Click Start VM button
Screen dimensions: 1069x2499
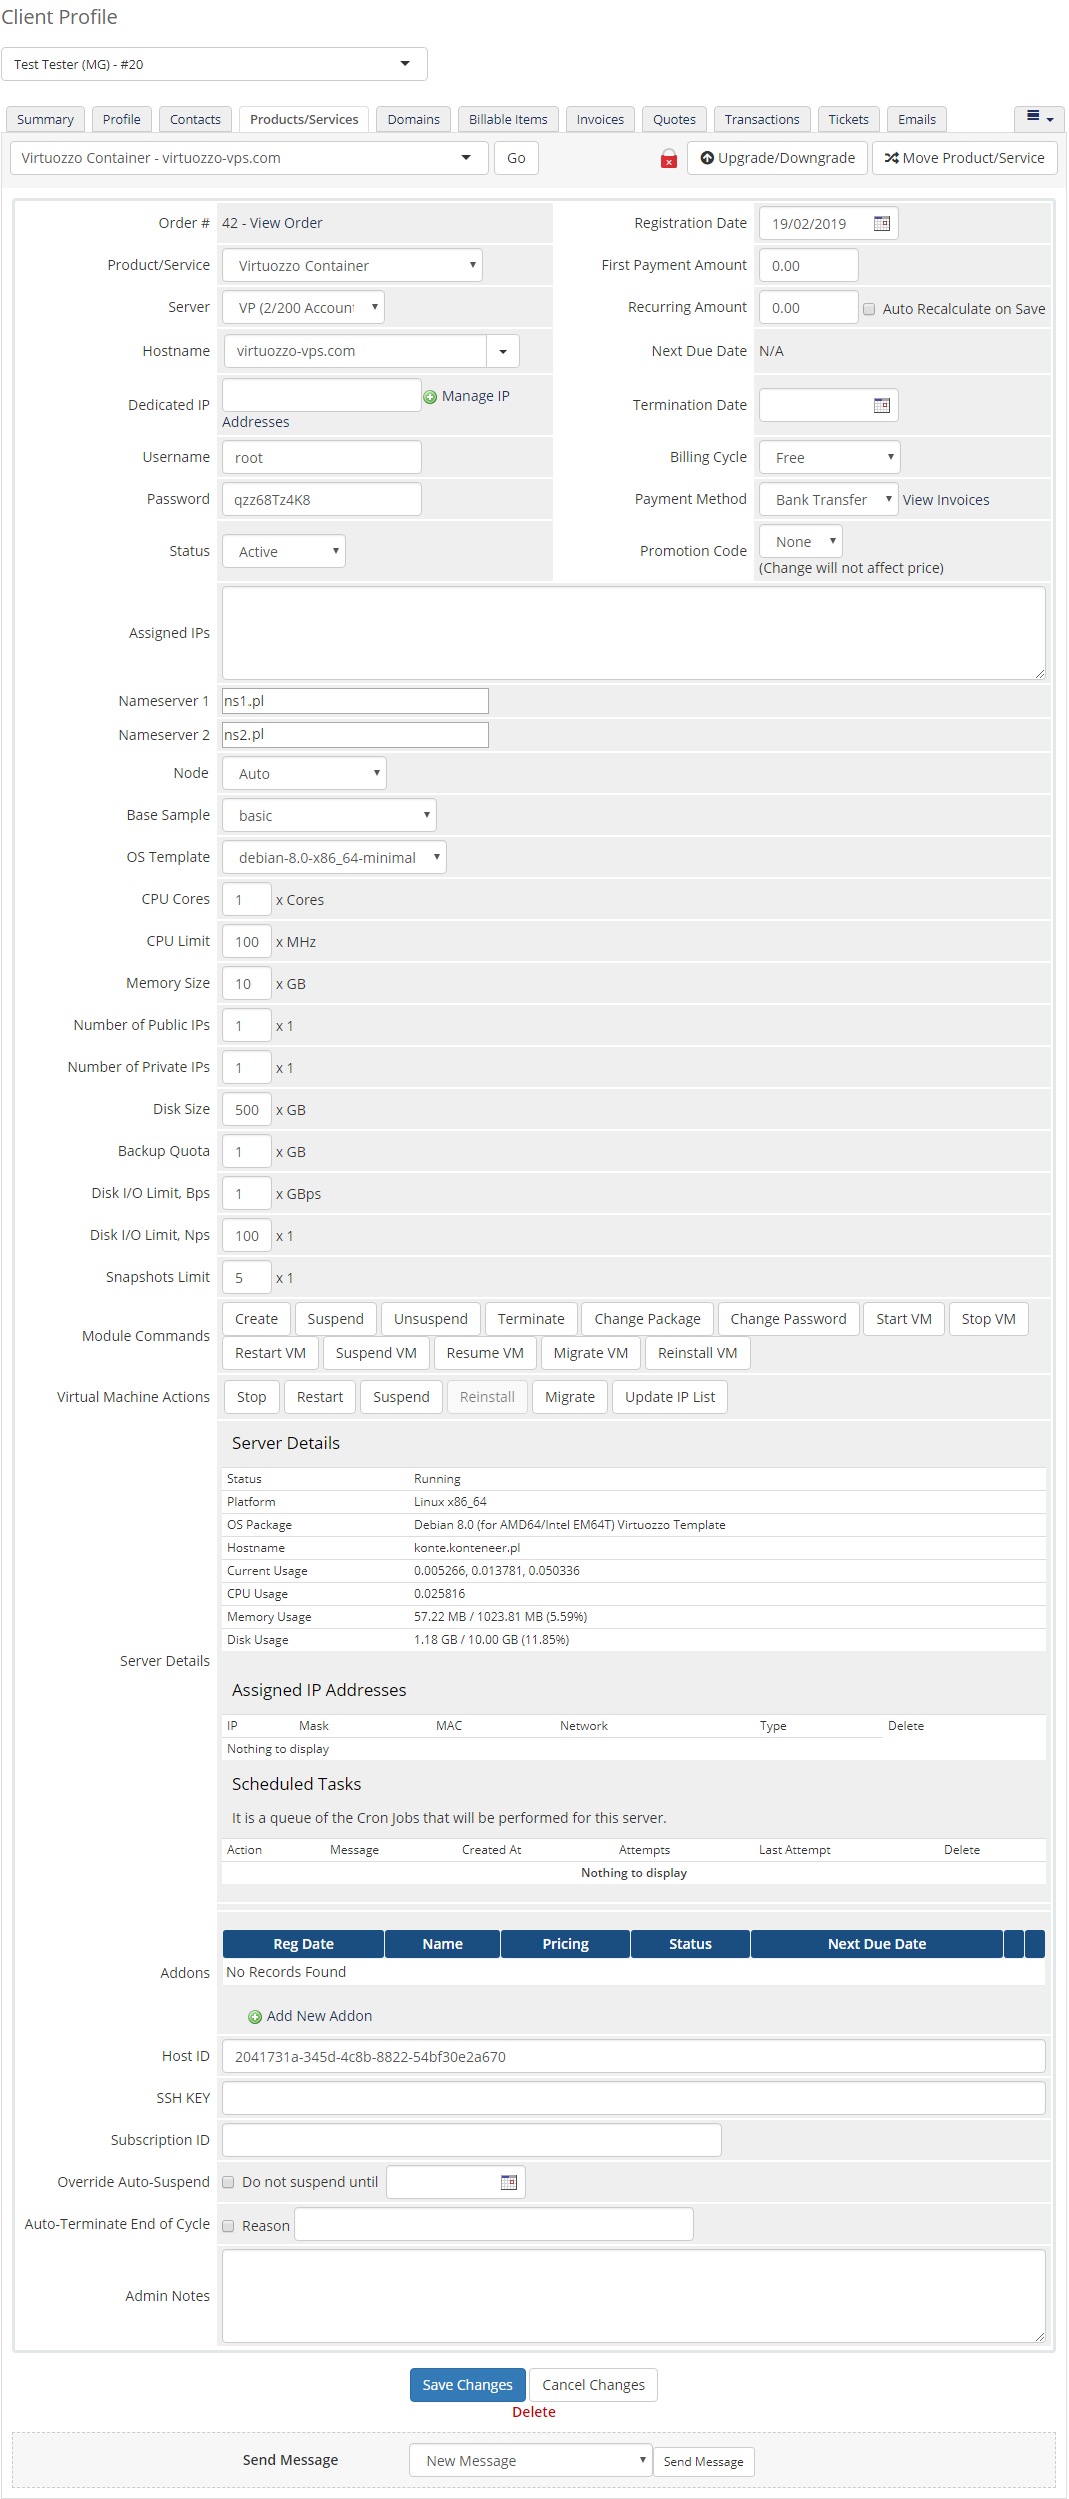[904, 1319]
